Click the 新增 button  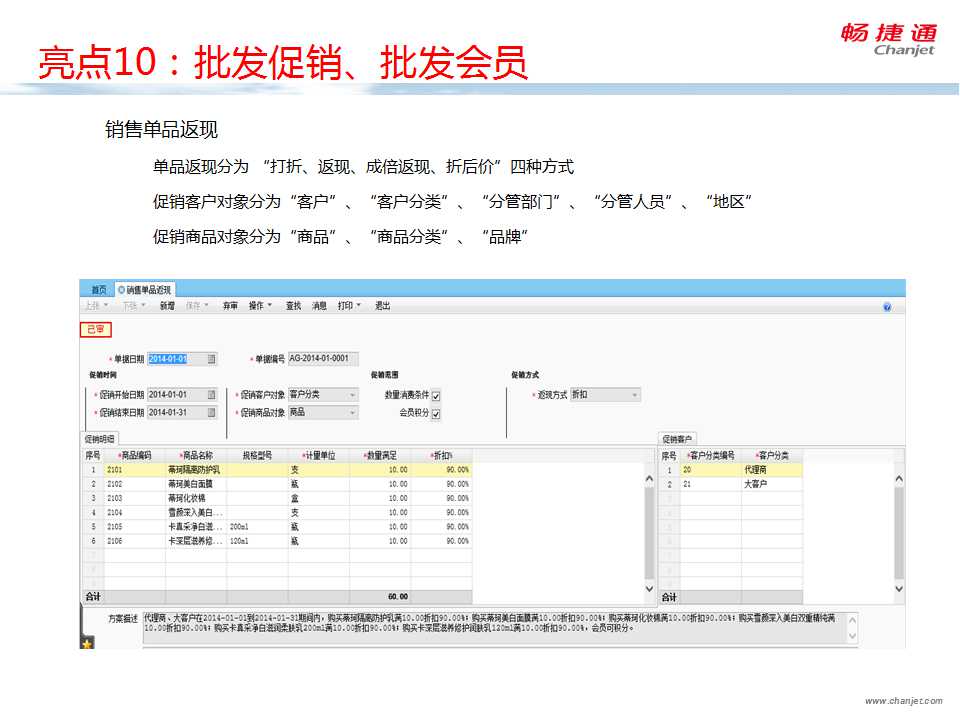click(167, 306)
